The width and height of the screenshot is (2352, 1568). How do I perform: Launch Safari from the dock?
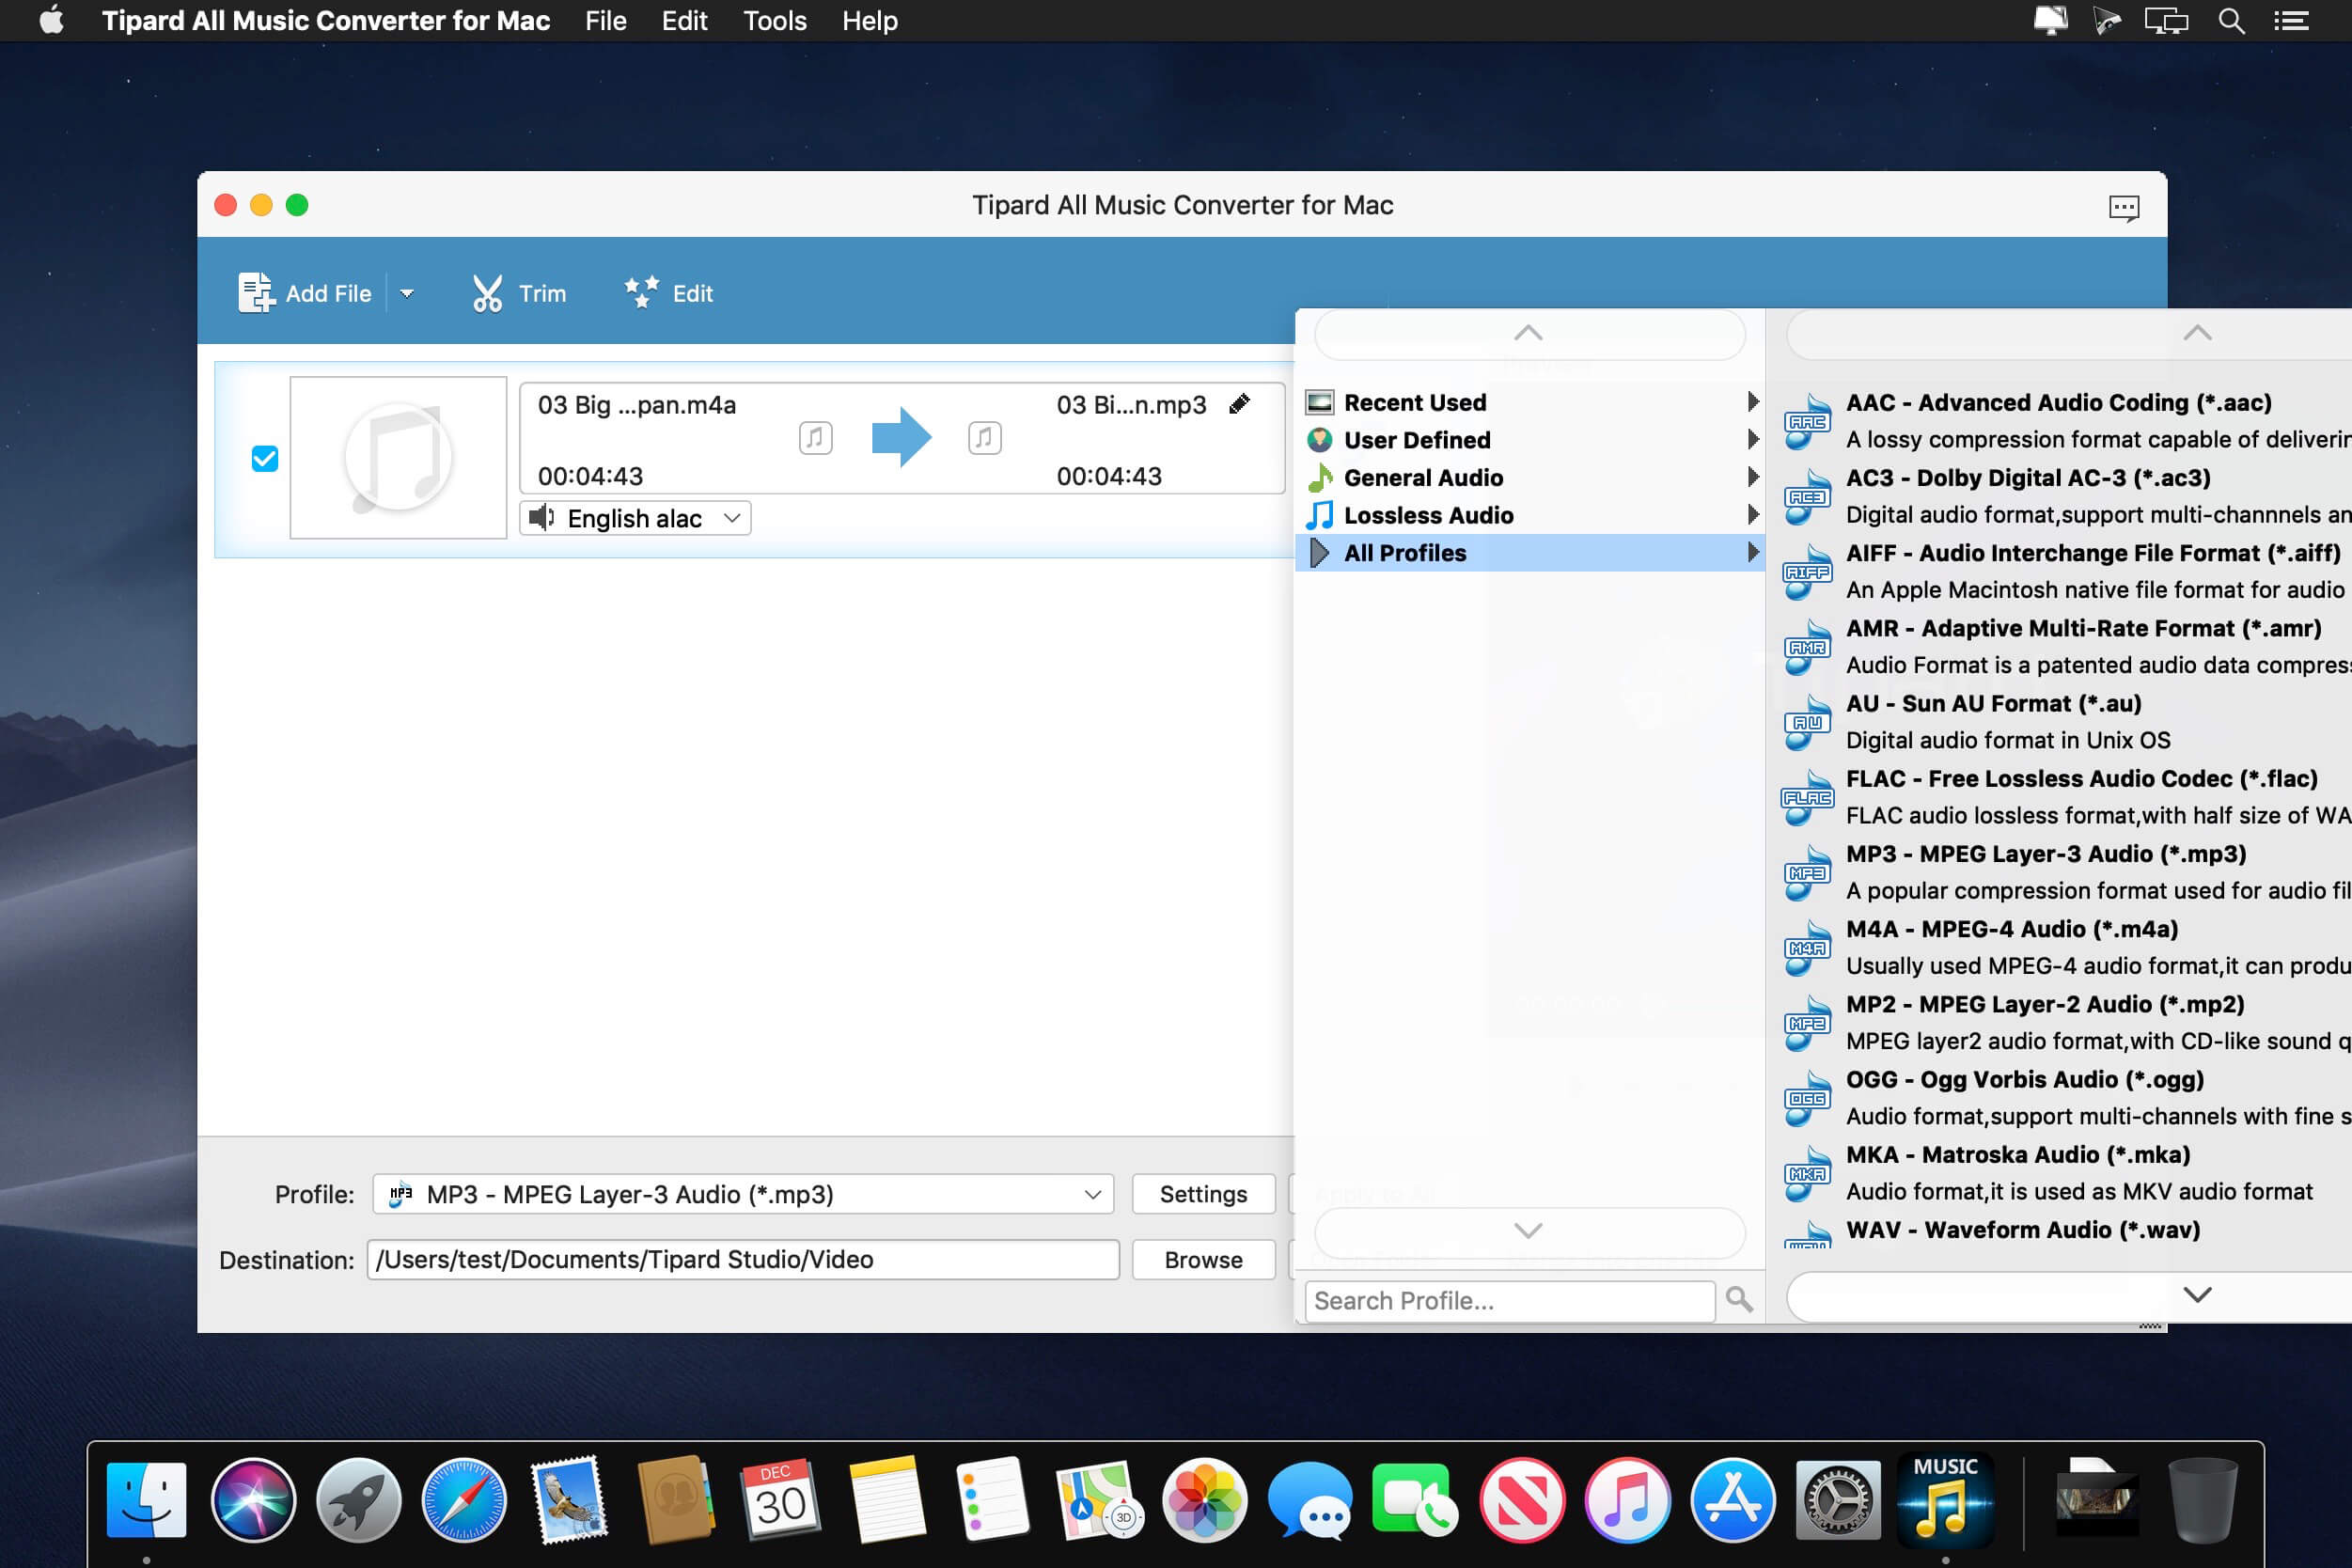[463, 1500]
